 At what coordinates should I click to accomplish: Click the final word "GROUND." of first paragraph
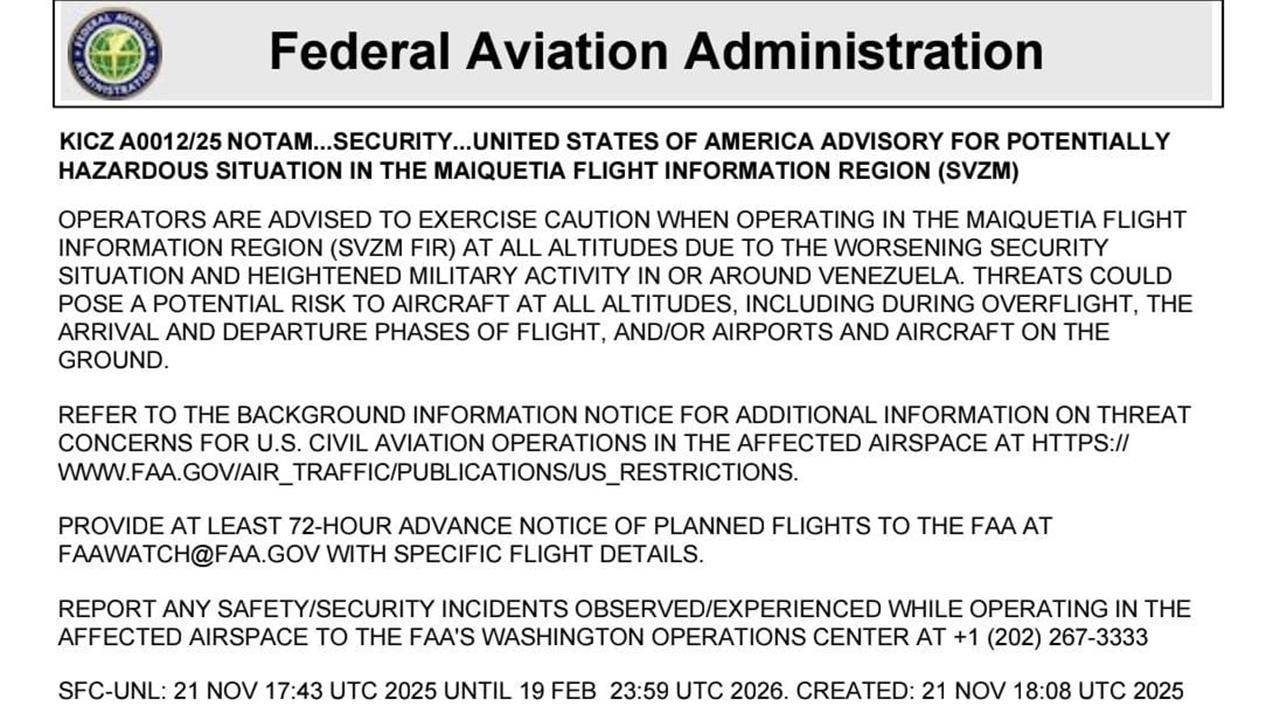click(114, 360)
